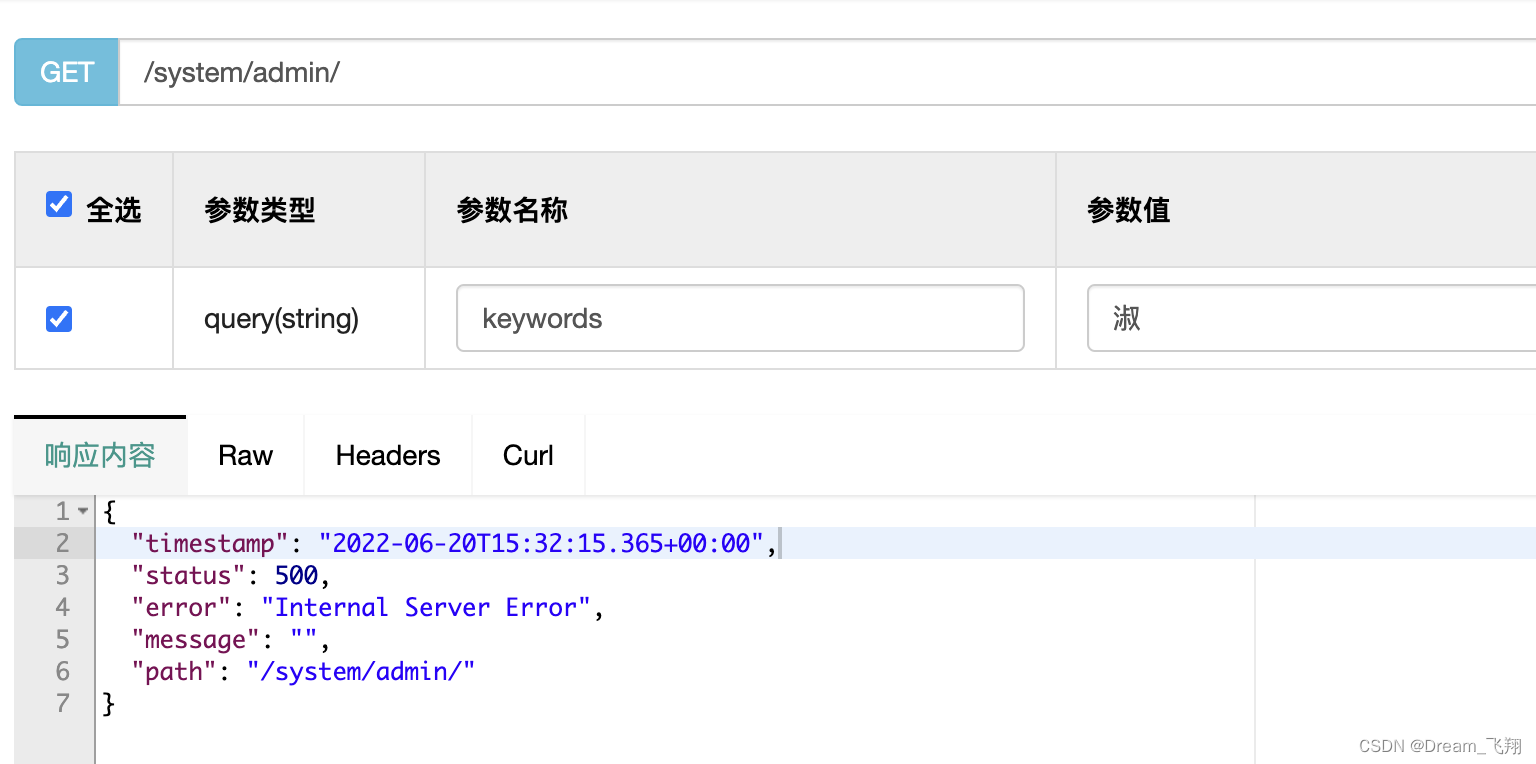Switch to the Raw tab
This screenshot has width=1536, height=764.
(244, 455)
